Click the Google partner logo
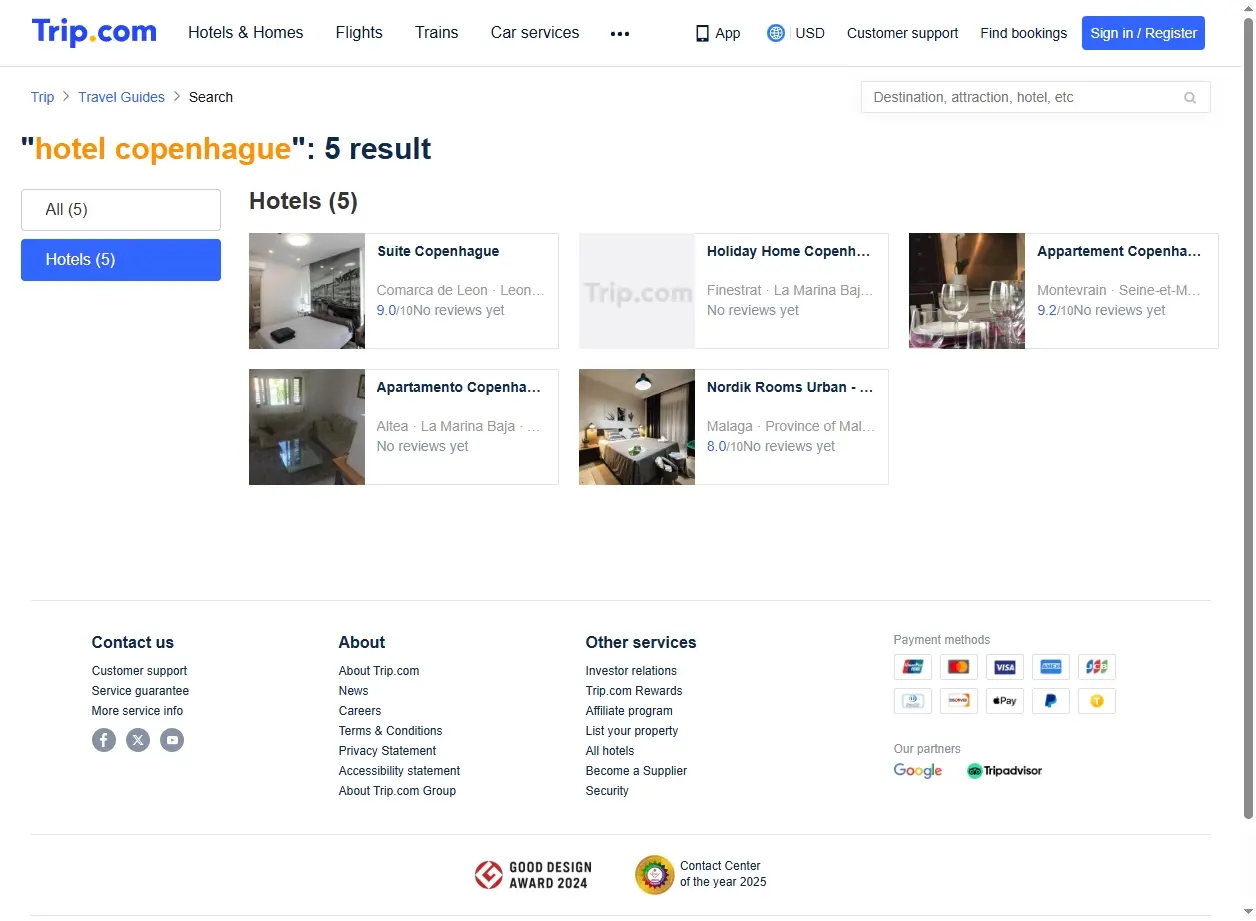The width and height of the screenshot is (1256, 921). pyautogui.click(x=918, y=771)
